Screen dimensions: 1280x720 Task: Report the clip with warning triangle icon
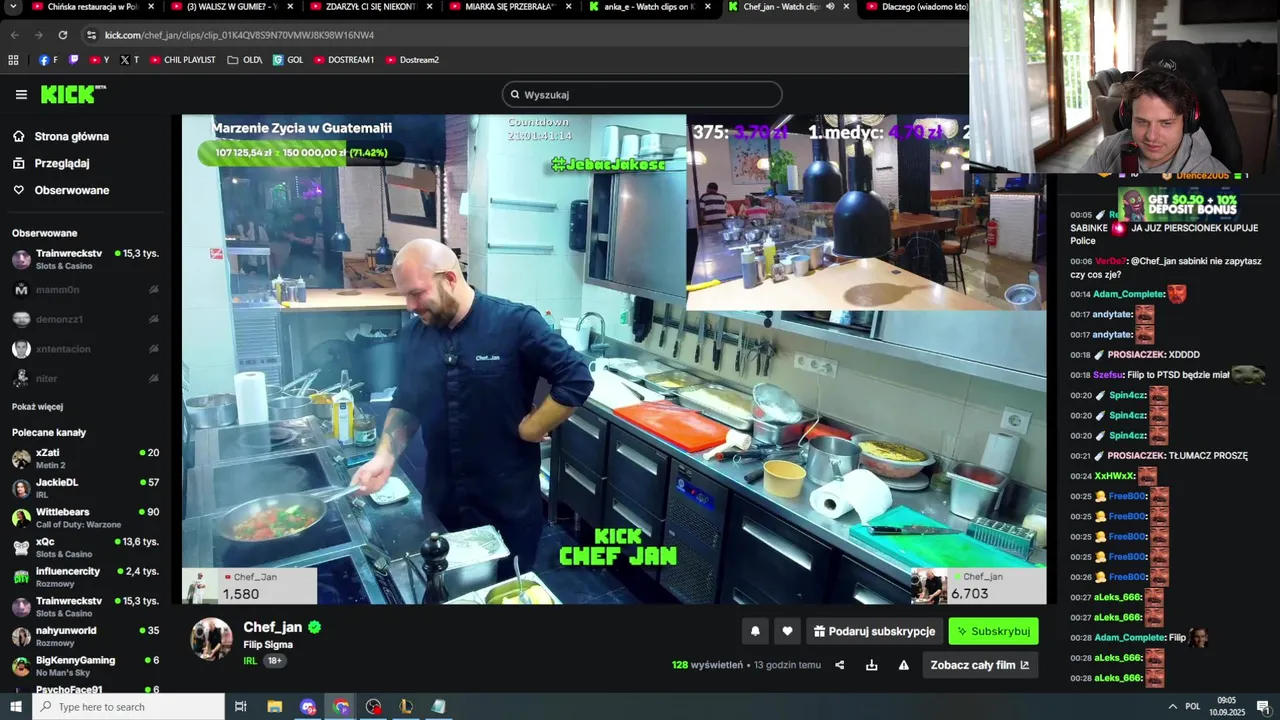click(904, 665)
